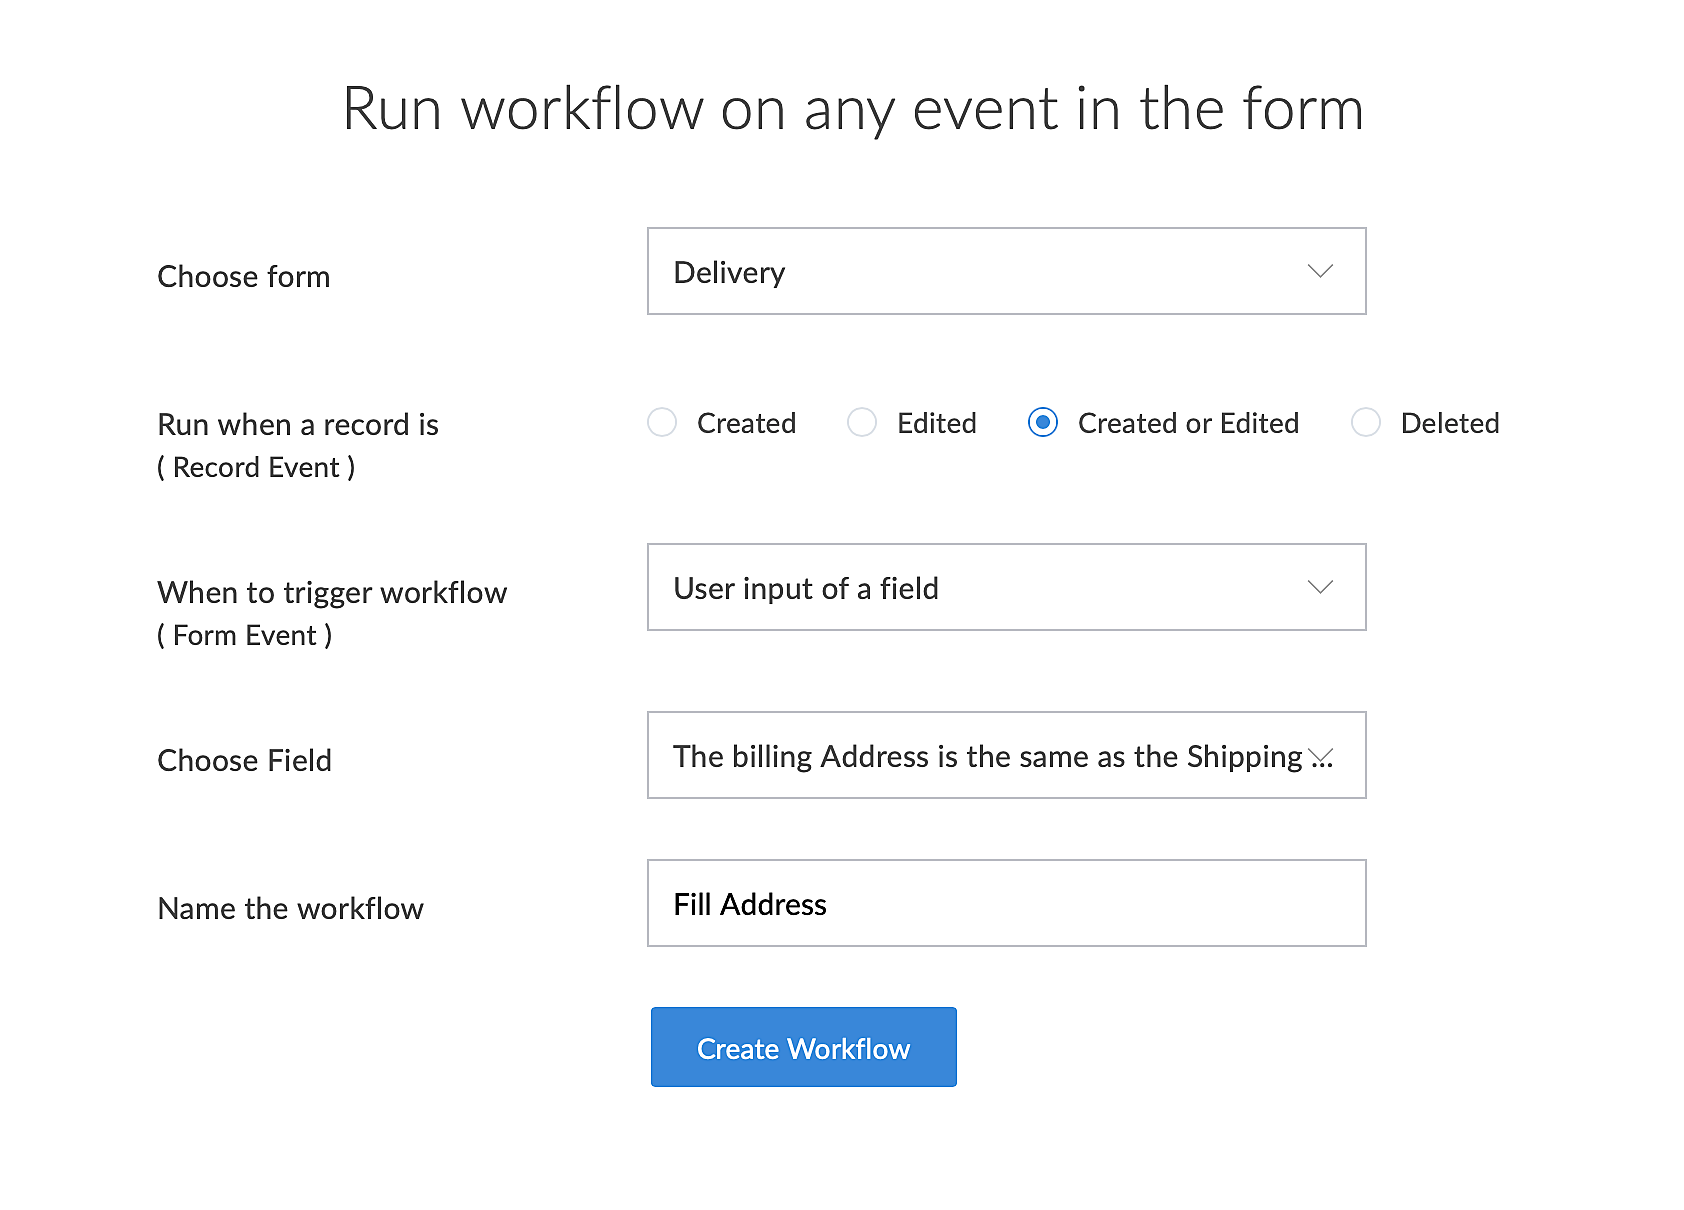This screenshot has width=1684, height=1210.
Task: Click the Create Workflow button
Action: click(x=803, y=1047)
